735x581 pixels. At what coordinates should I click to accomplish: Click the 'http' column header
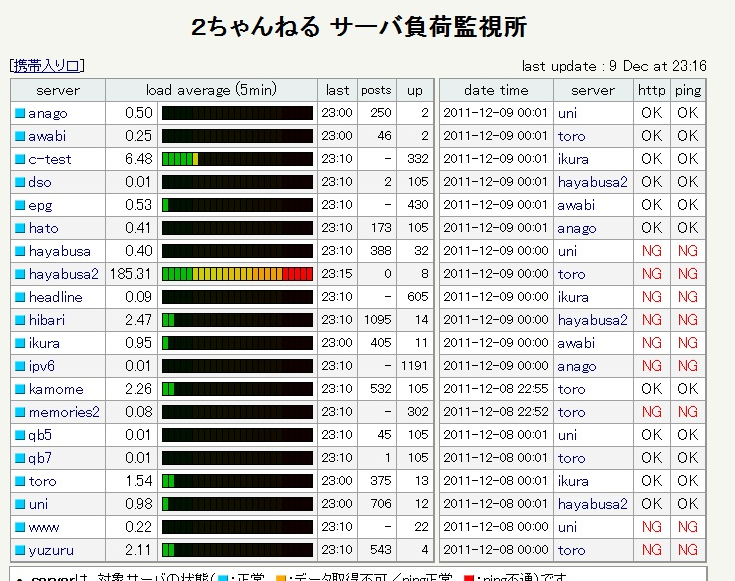[652, 90]
